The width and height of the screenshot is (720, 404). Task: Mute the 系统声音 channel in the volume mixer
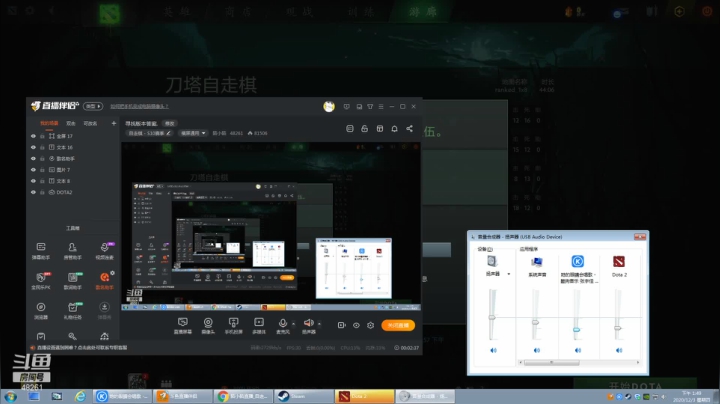point(537,350)
